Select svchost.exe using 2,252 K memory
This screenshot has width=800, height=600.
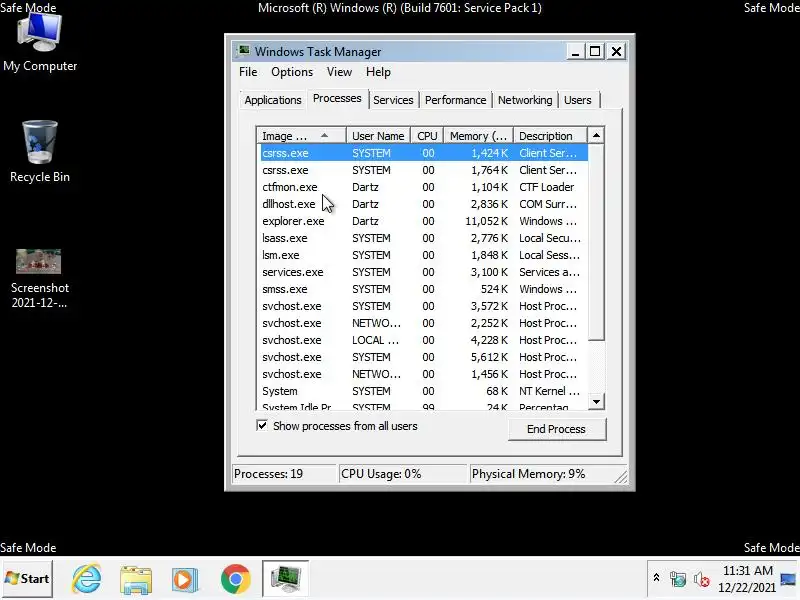click(424, 323)
